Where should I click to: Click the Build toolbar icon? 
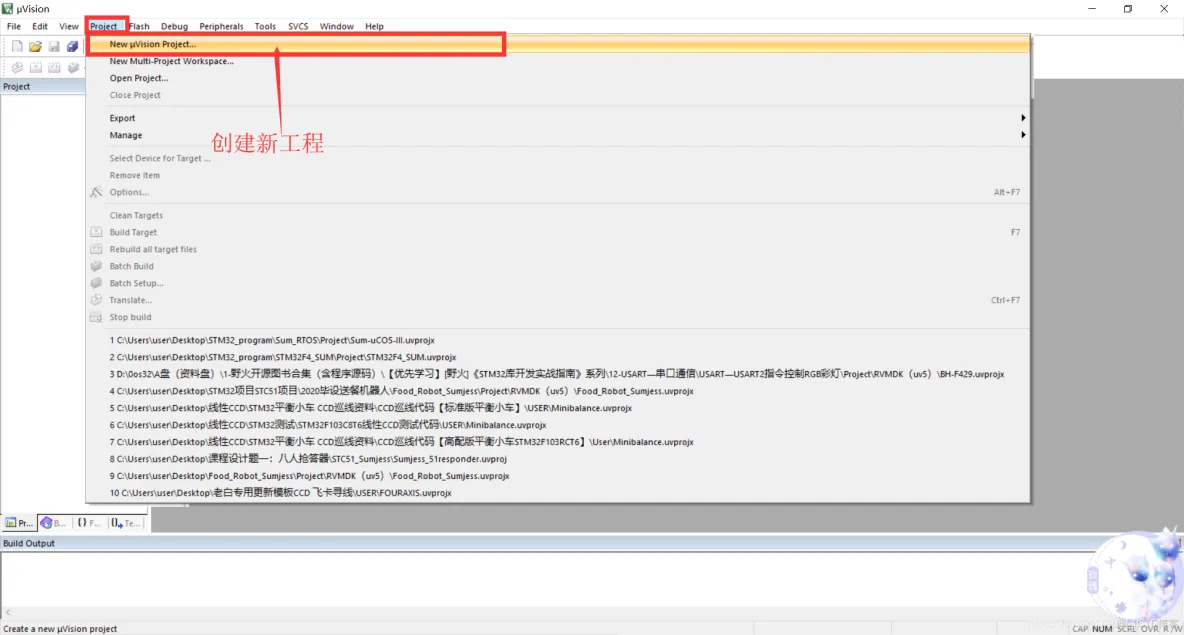[x=35, y=67]
